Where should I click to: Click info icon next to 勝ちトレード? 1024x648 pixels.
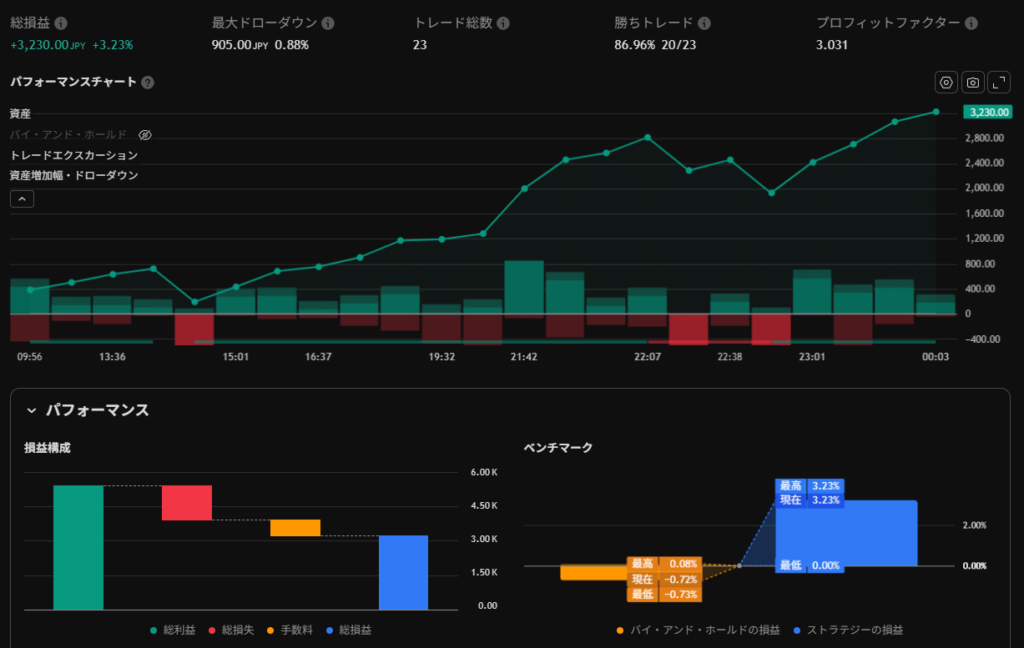(704, 23)
